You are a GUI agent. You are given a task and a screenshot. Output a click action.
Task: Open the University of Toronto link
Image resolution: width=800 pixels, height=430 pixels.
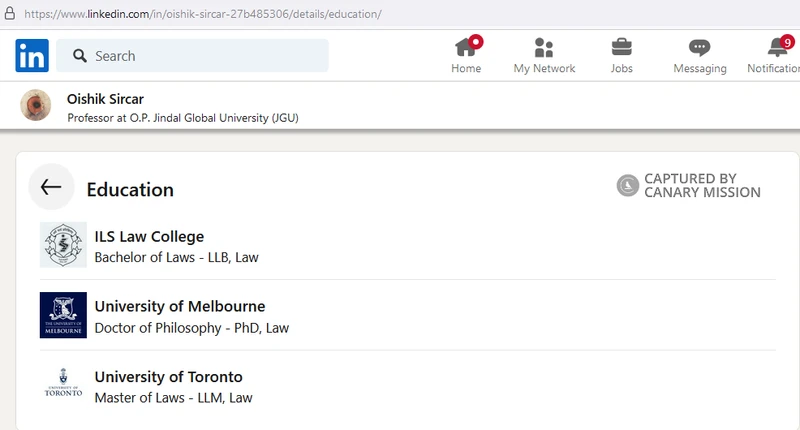click(168, 377)
